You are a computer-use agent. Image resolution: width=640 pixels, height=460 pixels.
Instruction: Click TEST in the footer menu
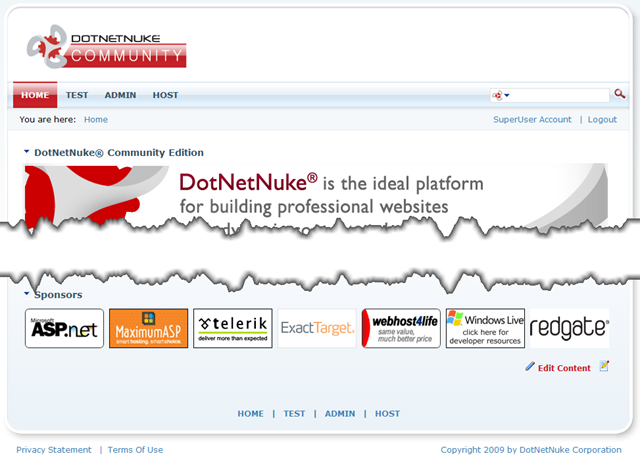click(x=294, y=414)
